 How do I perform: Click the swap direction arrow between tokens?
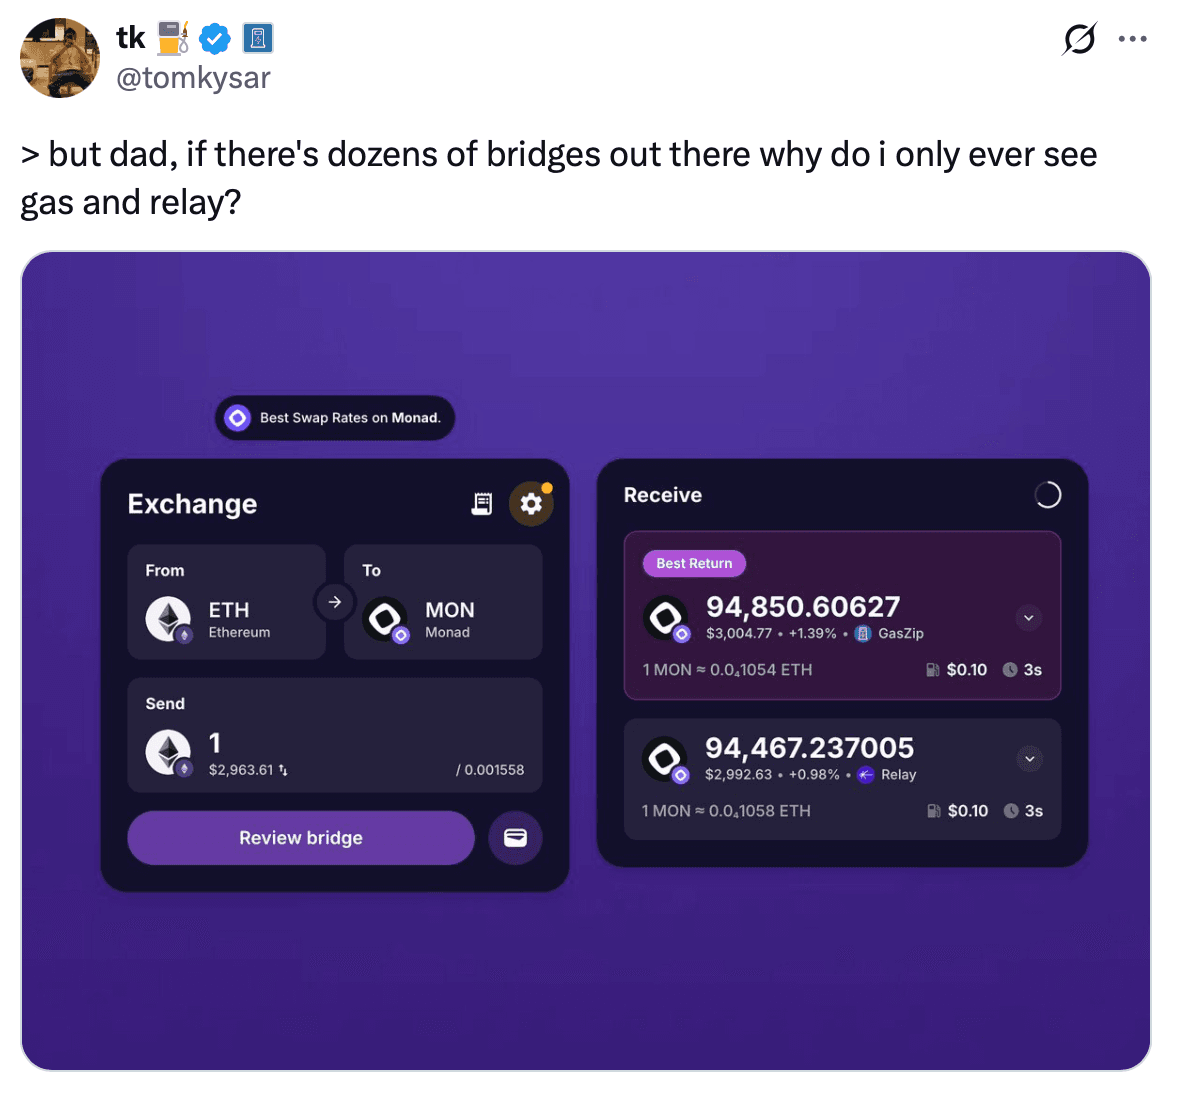point(335,602)
